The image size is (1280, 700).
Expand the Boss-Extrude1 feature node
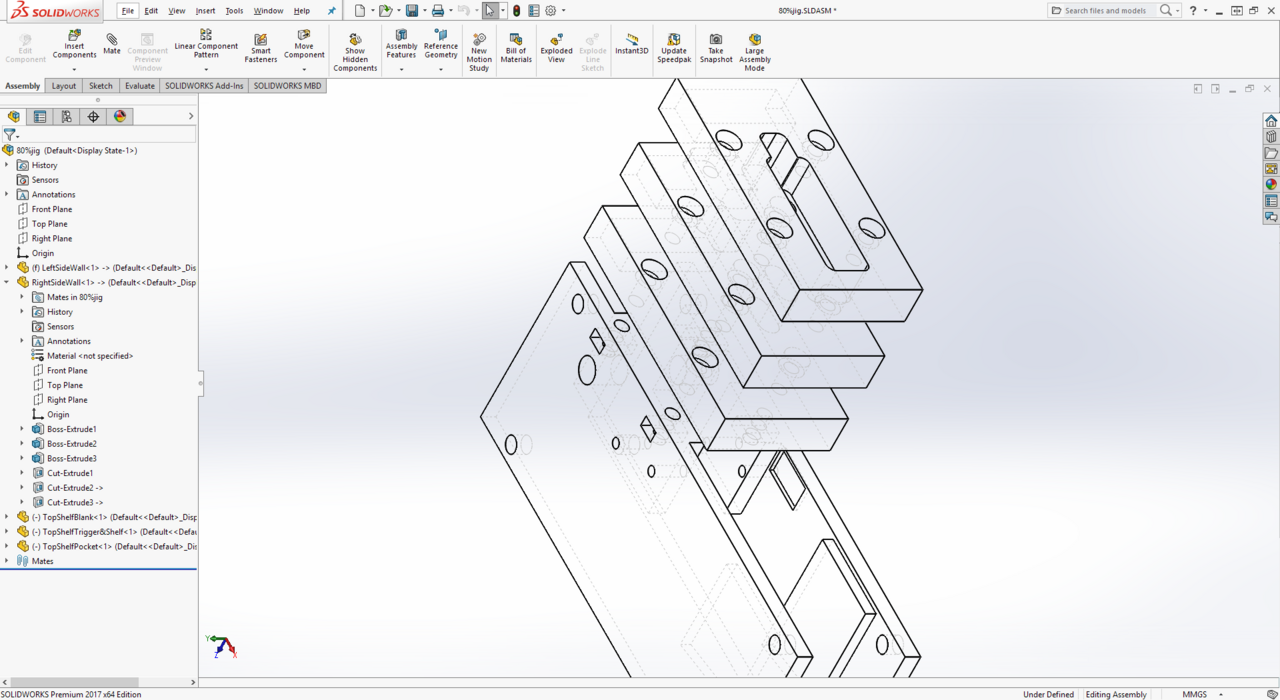click(x=22, y=429)
